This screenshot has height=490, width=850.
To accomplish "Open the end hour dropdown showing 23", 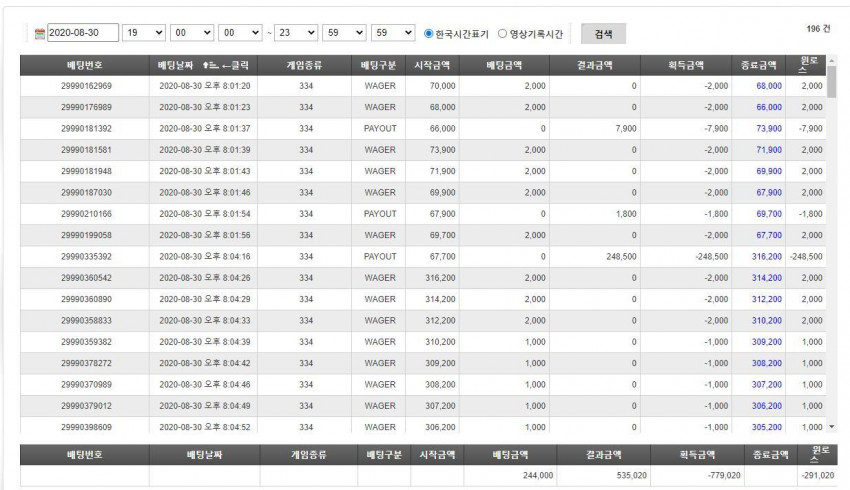I will coord(296,33).
